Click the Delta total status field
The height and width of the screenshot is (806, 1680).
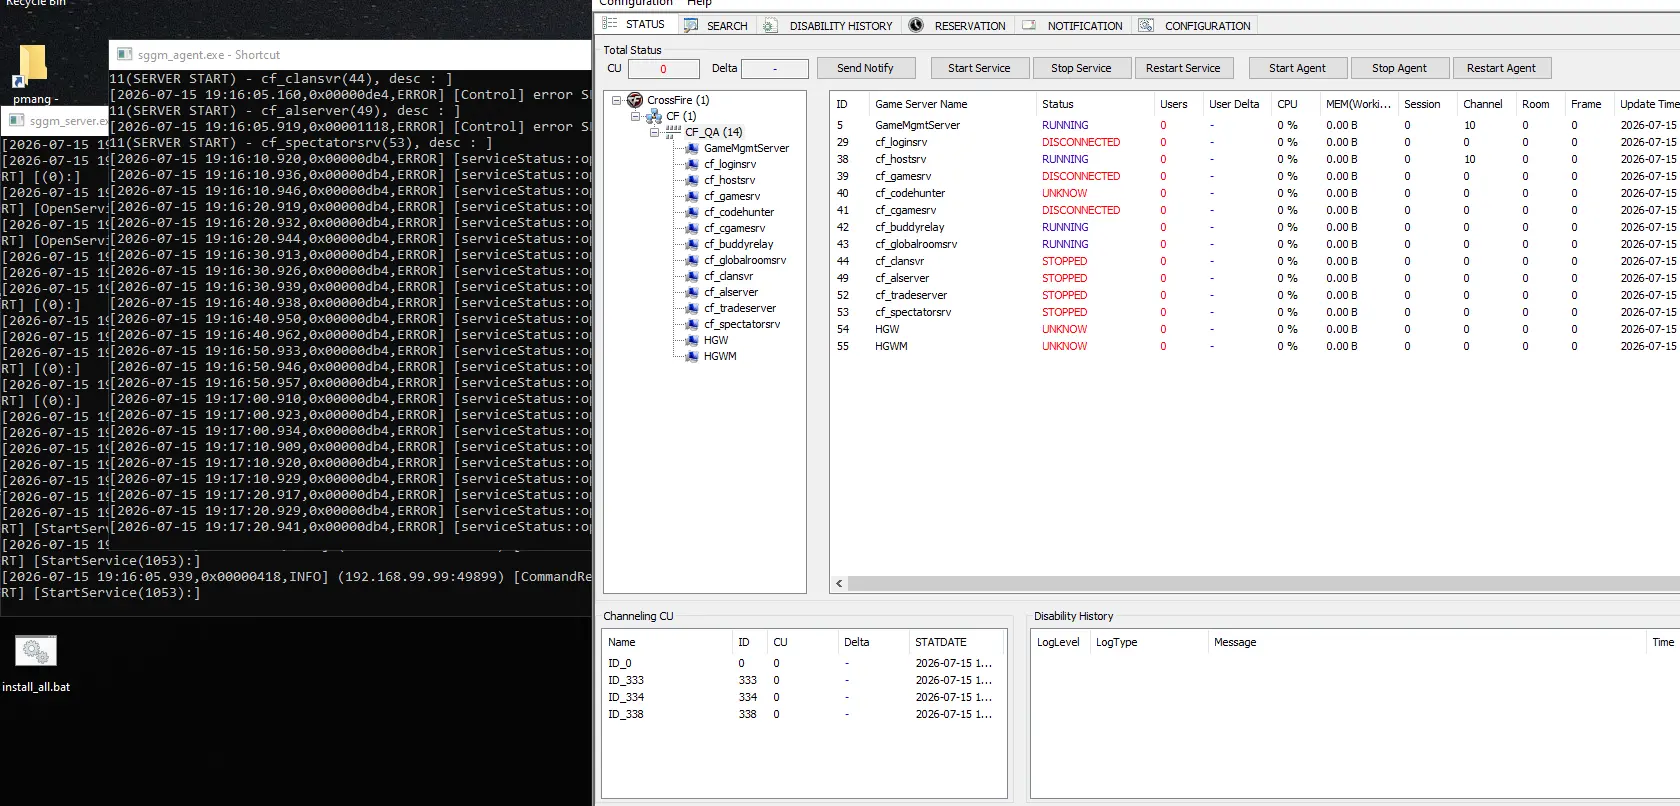(774, 69)
